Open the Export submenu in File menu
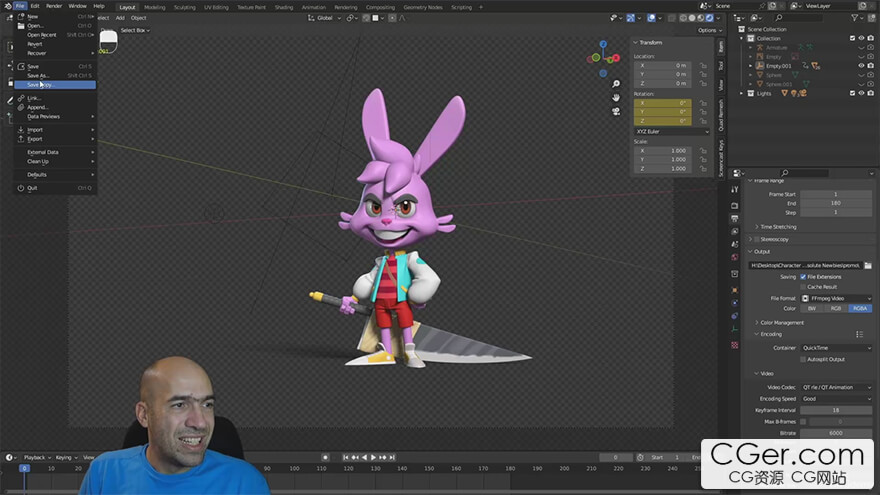This screenshot has width=880, height=495. [55, 139]
